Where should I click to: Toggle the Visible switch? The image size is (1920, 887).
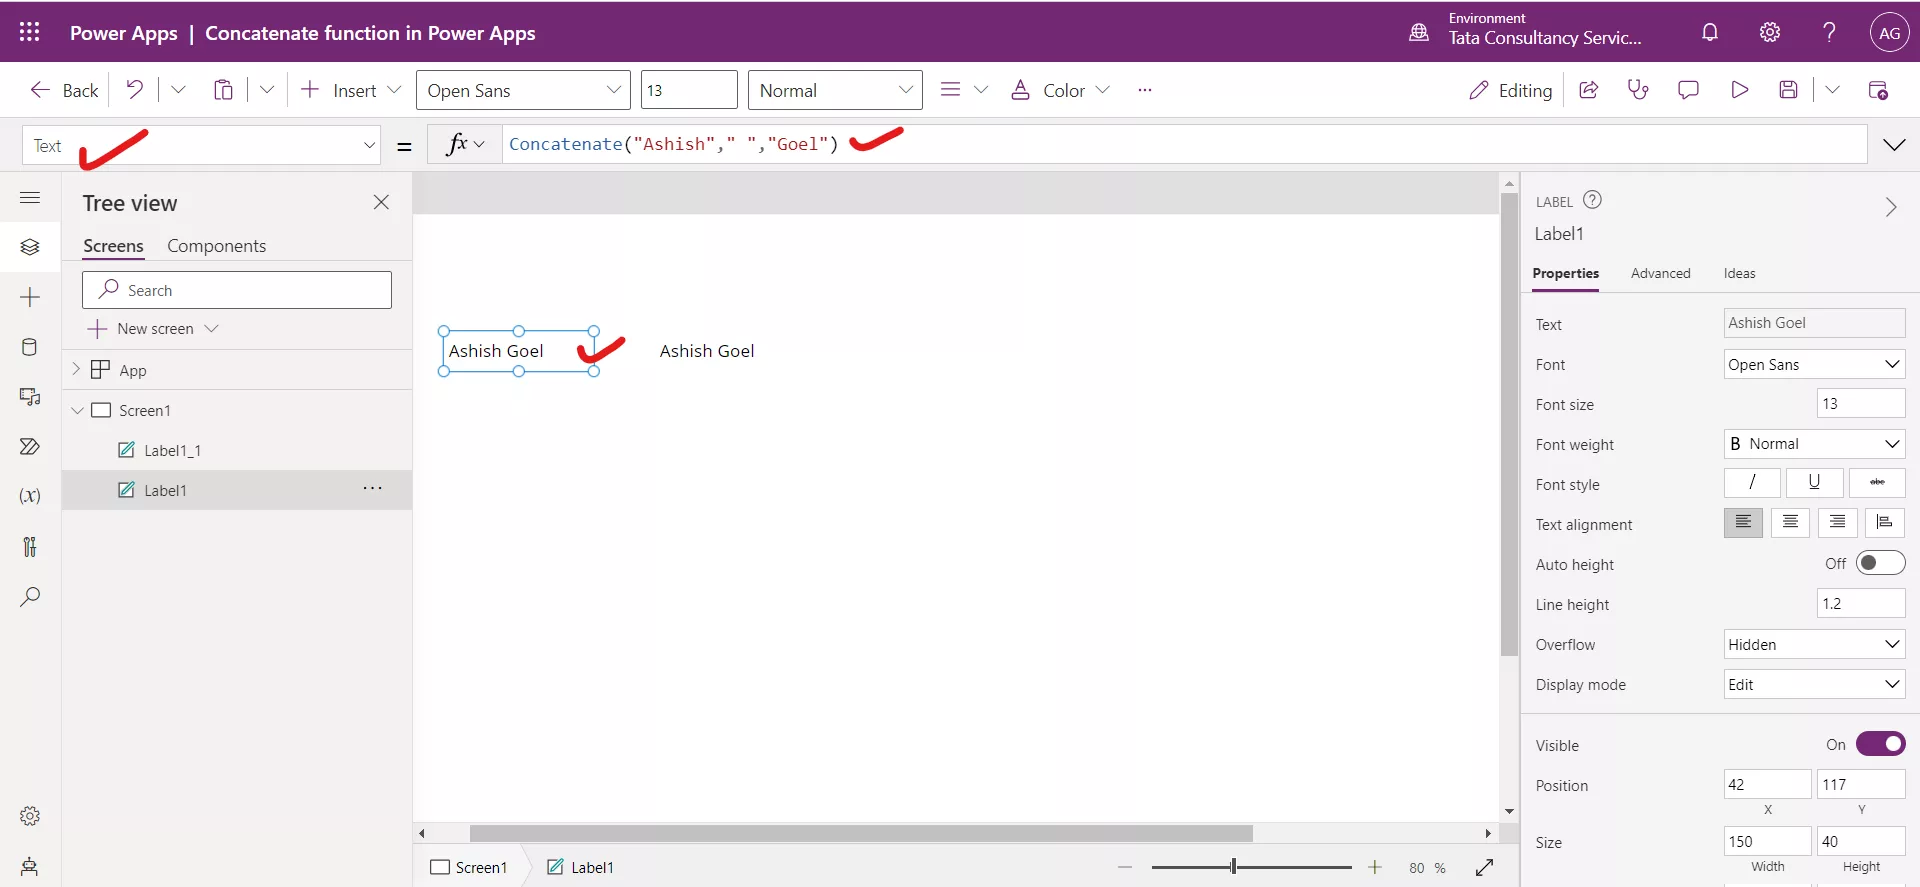click(1880, 744)
